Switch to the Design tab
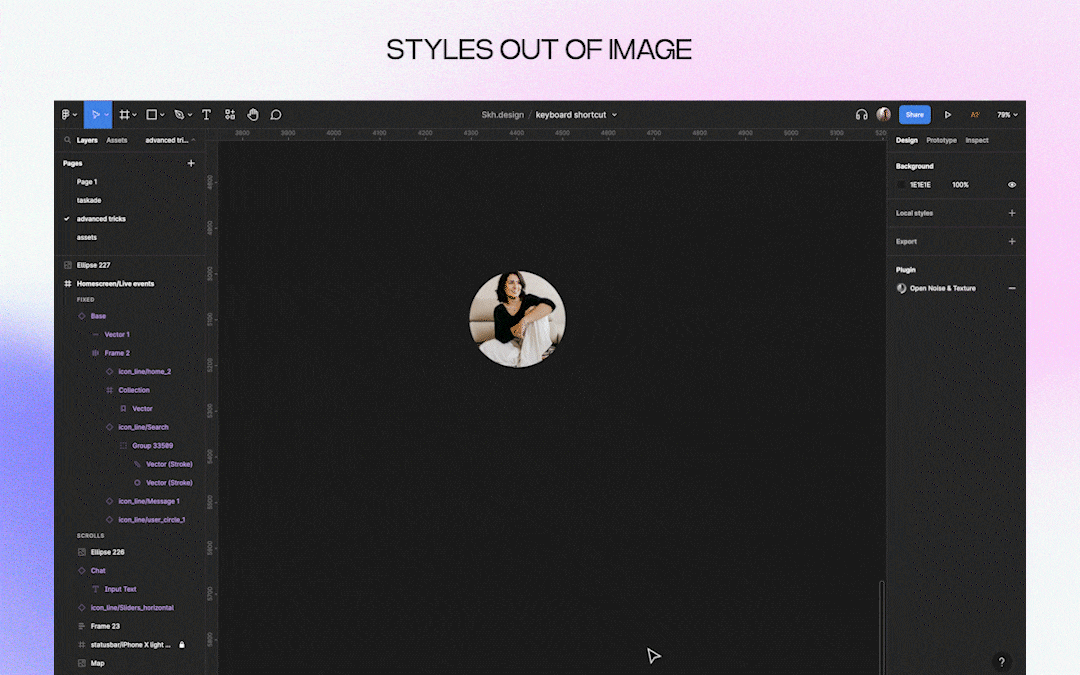This screenshot has height=675, width=1080. [x=906, y=141]
